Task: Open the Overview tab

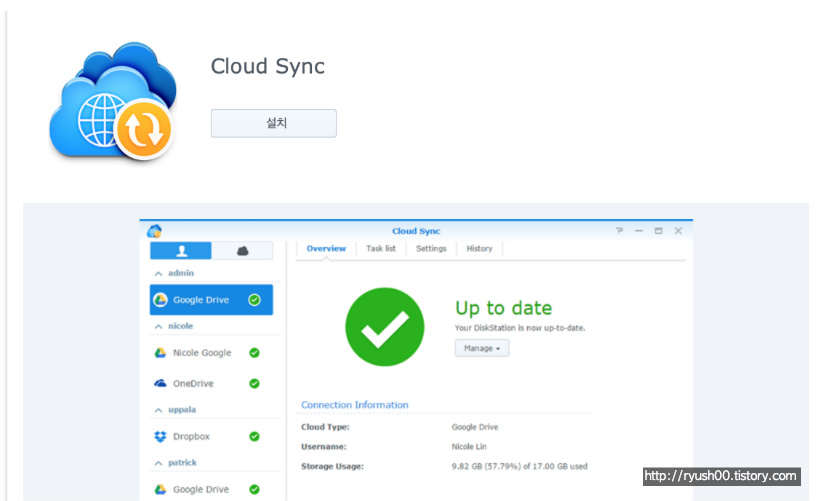Action: coord(326,248)
